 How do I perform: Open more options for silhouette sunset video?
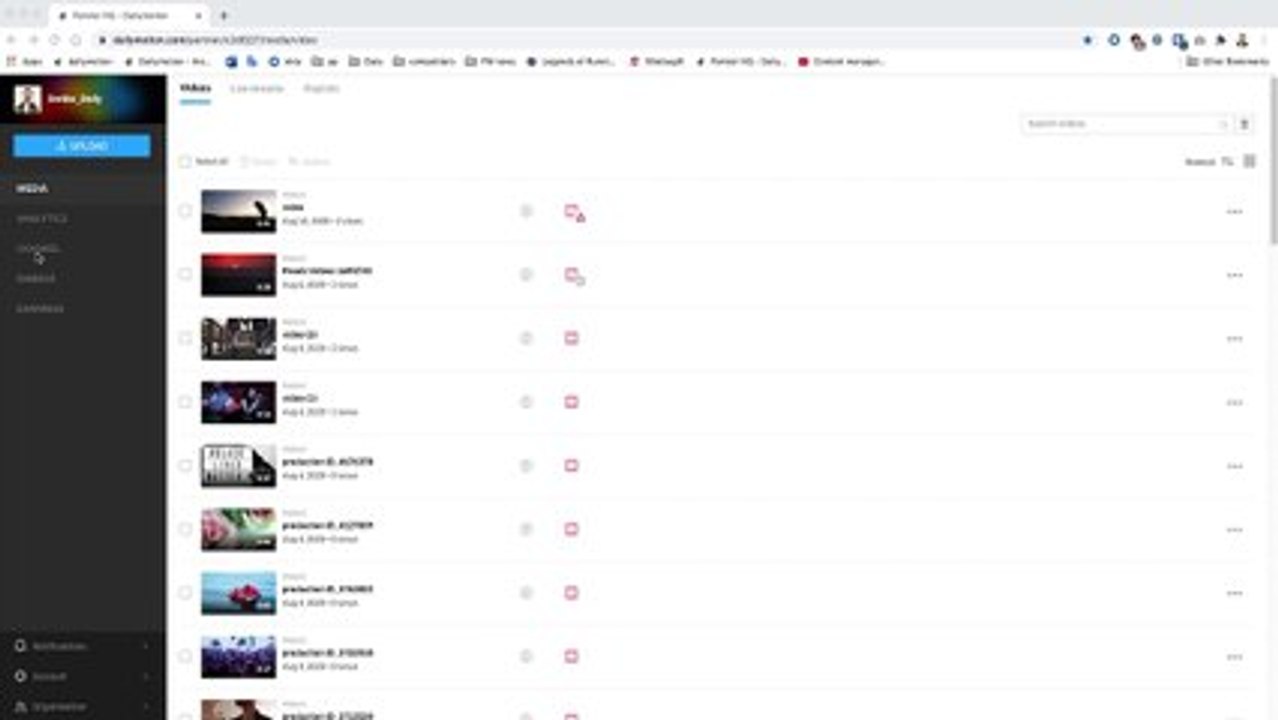(x=1234, y=212)
